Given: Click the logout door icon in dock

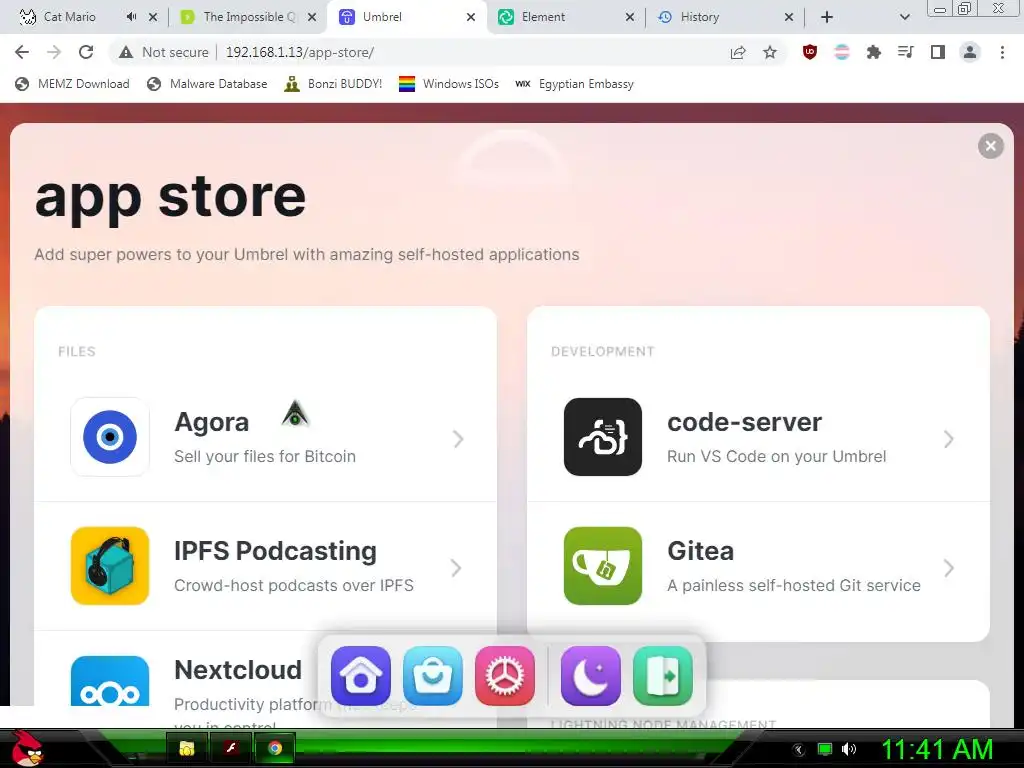Looking at the screenshot, I should (663, 676).
